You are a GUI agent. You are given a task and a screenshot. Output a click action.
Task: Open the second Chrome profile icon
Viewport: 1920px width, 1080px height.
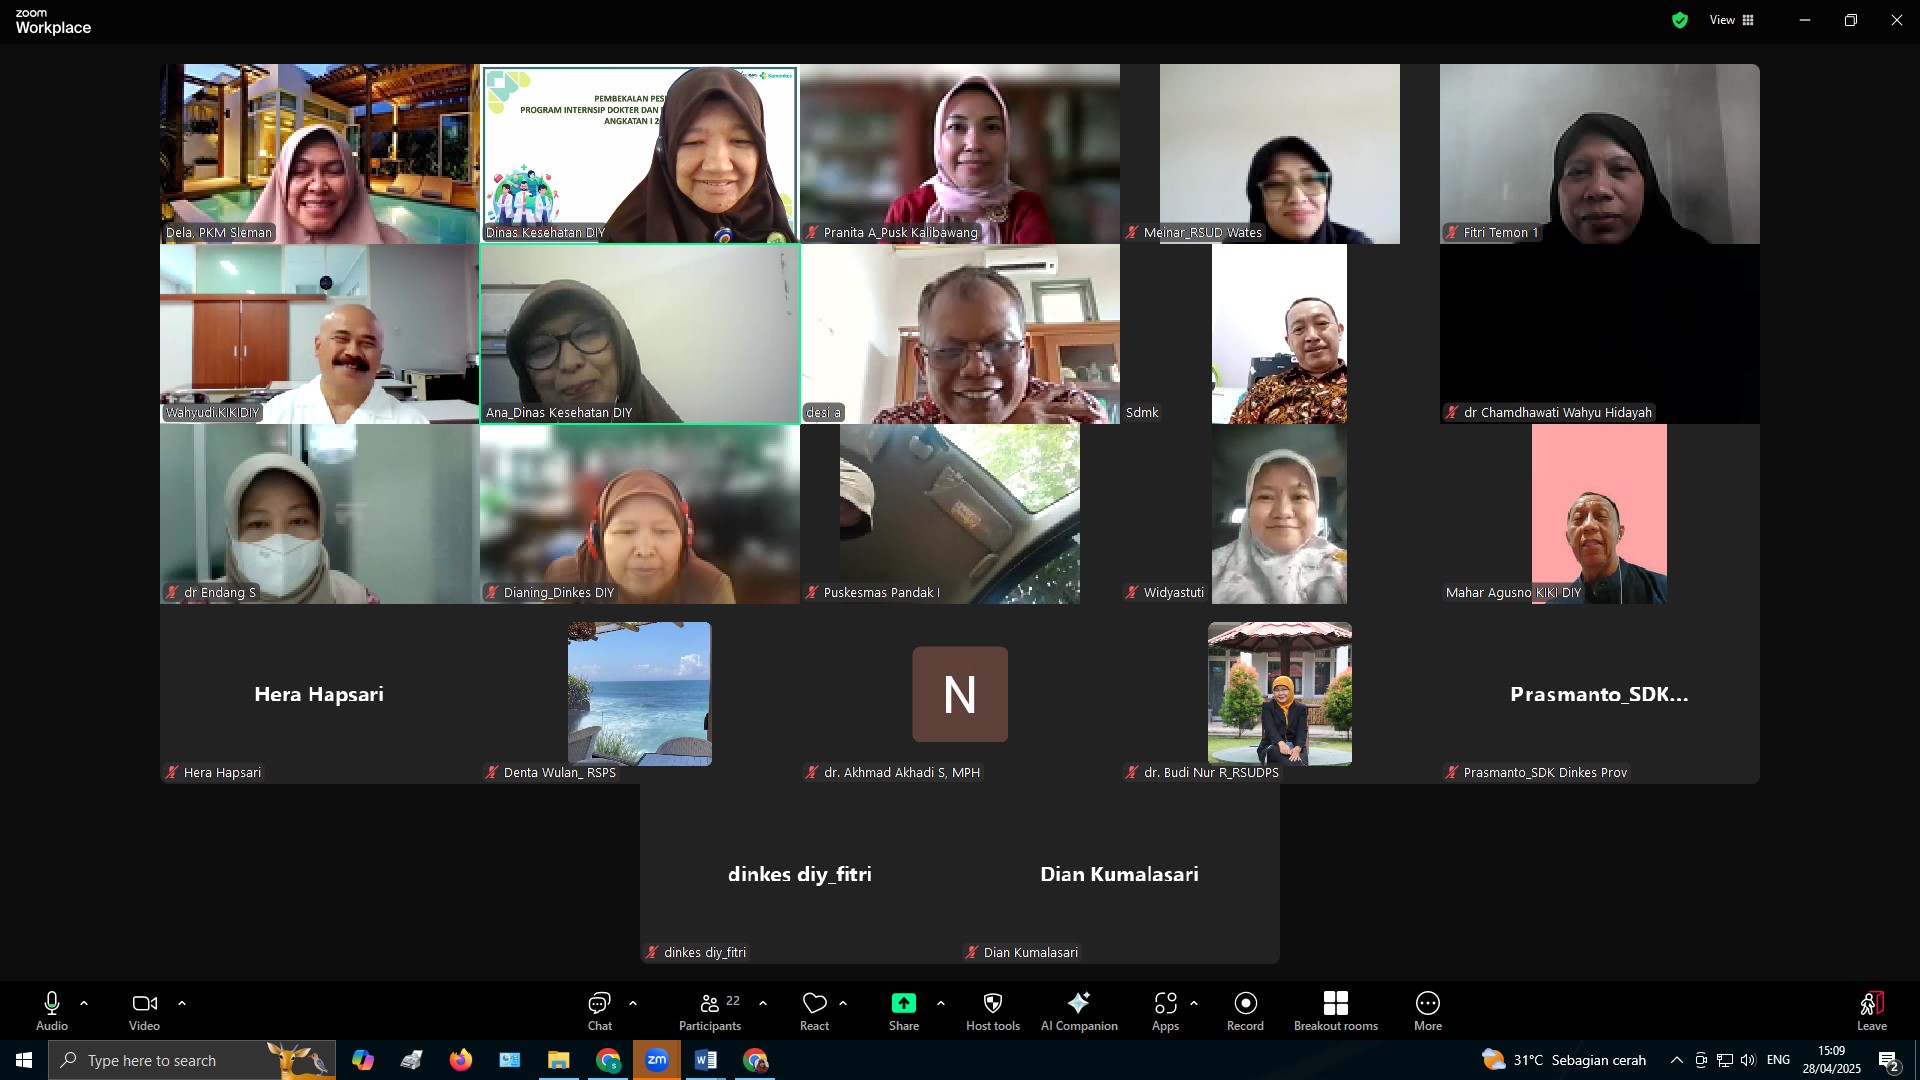(x=756, y=1060)
